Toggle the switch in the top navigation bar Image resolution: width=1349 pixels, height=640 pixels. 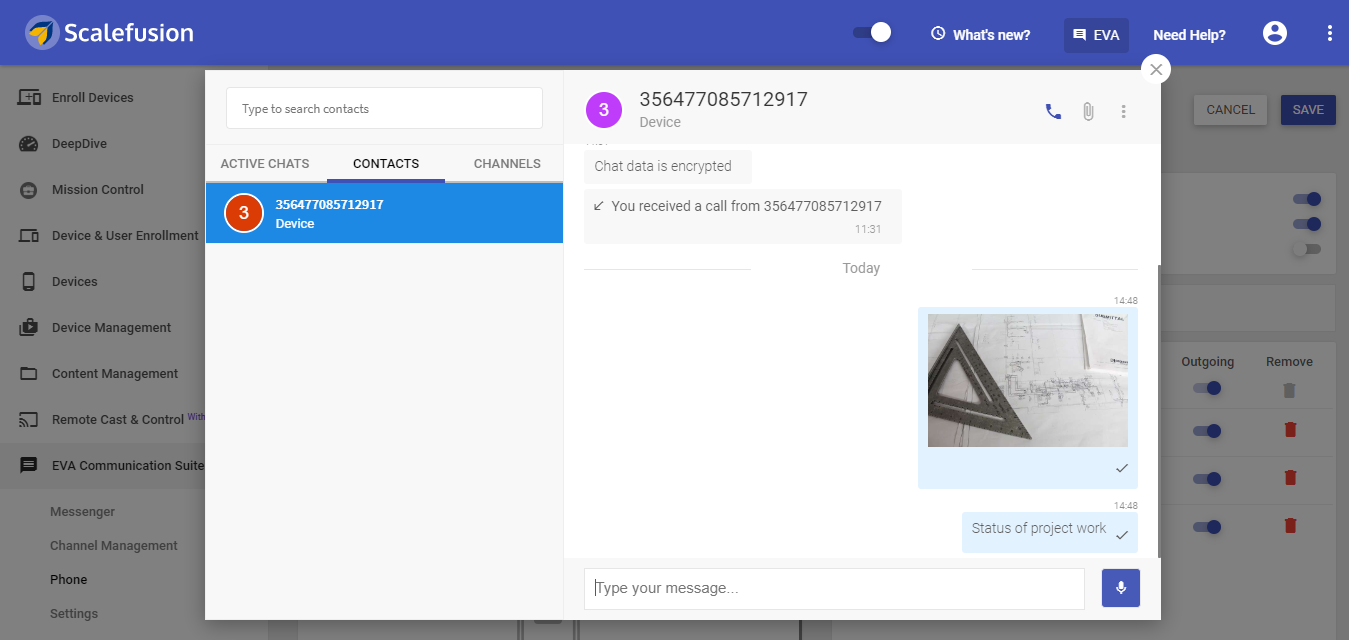[x=870, y=32]
